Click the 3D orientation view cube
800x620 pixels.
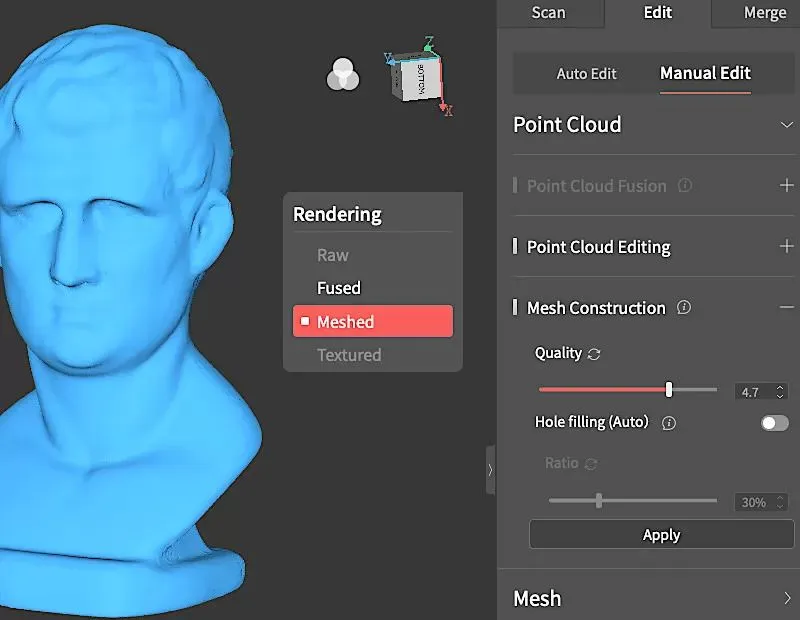[x=417, y=76]
